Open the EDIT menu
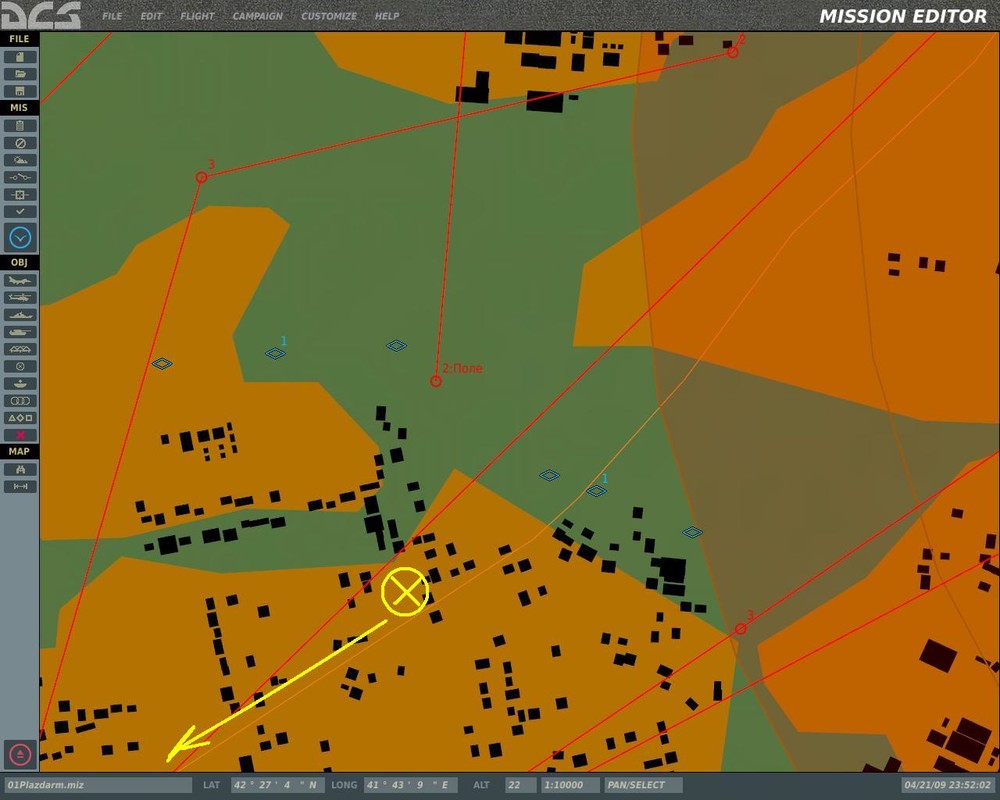1000x800 pixels. point(151,16)
